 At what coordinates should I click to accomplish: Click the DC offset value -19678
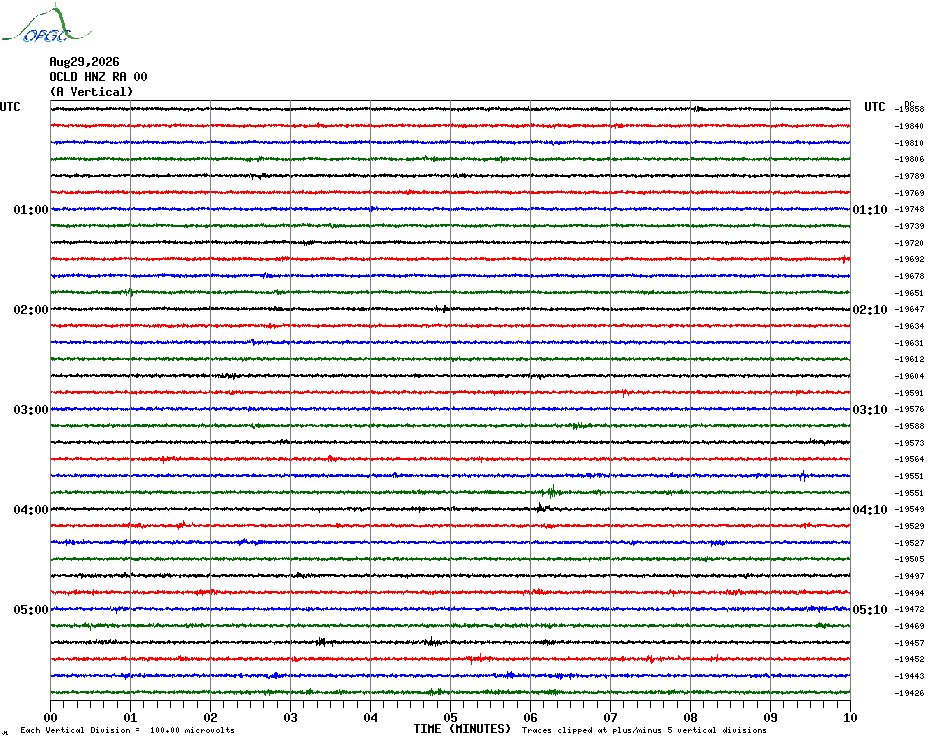[x=909, y=276]
